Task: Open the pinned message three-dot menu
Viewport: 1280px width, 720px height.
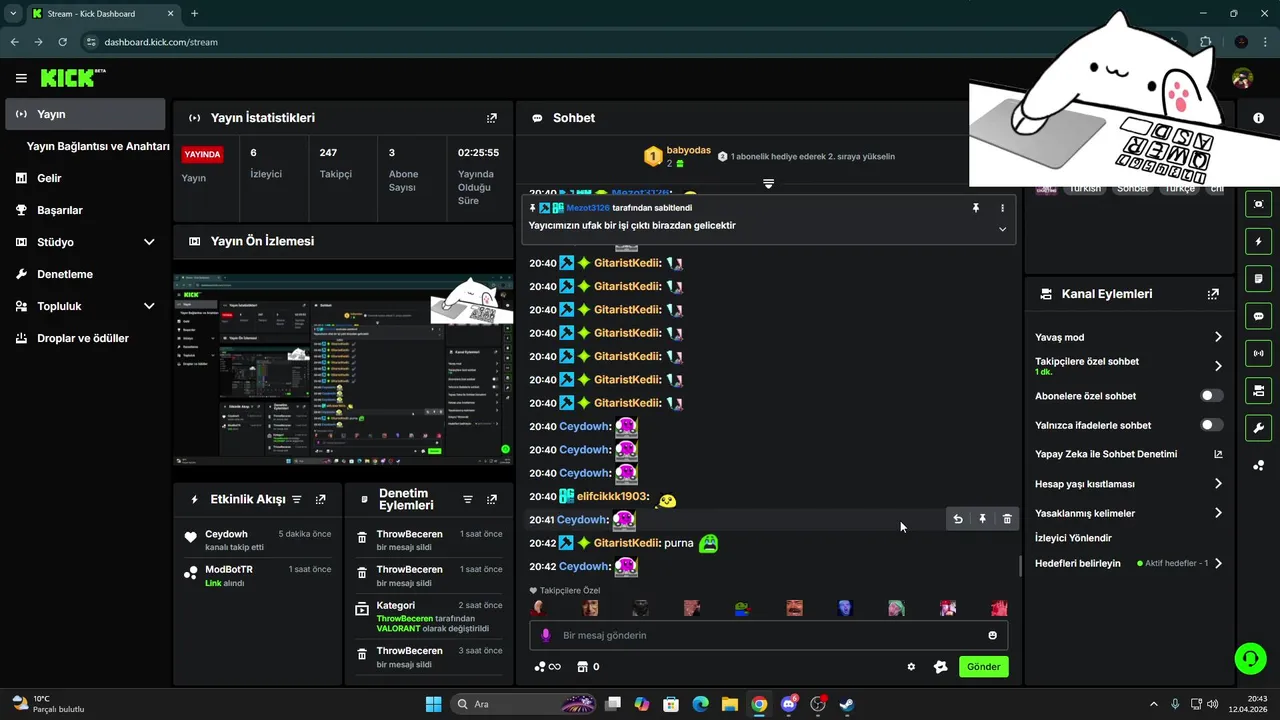Action: click(1002, 208)
